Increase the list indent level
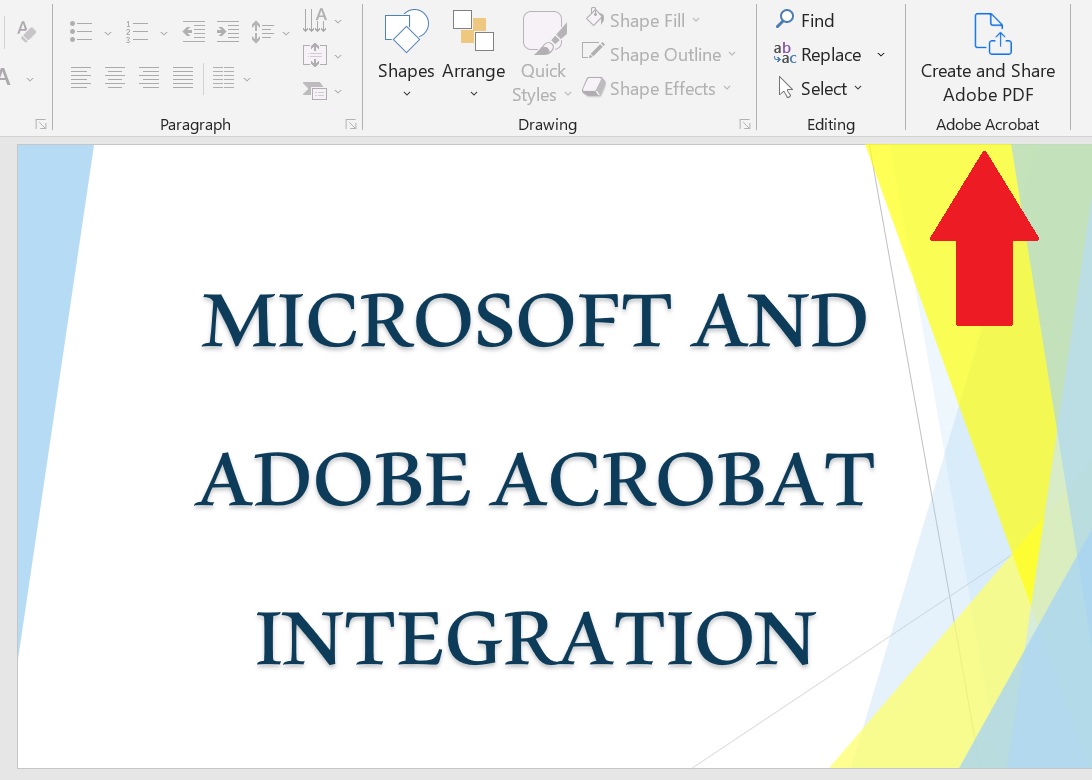1092x780 pixels. point(227,31)
